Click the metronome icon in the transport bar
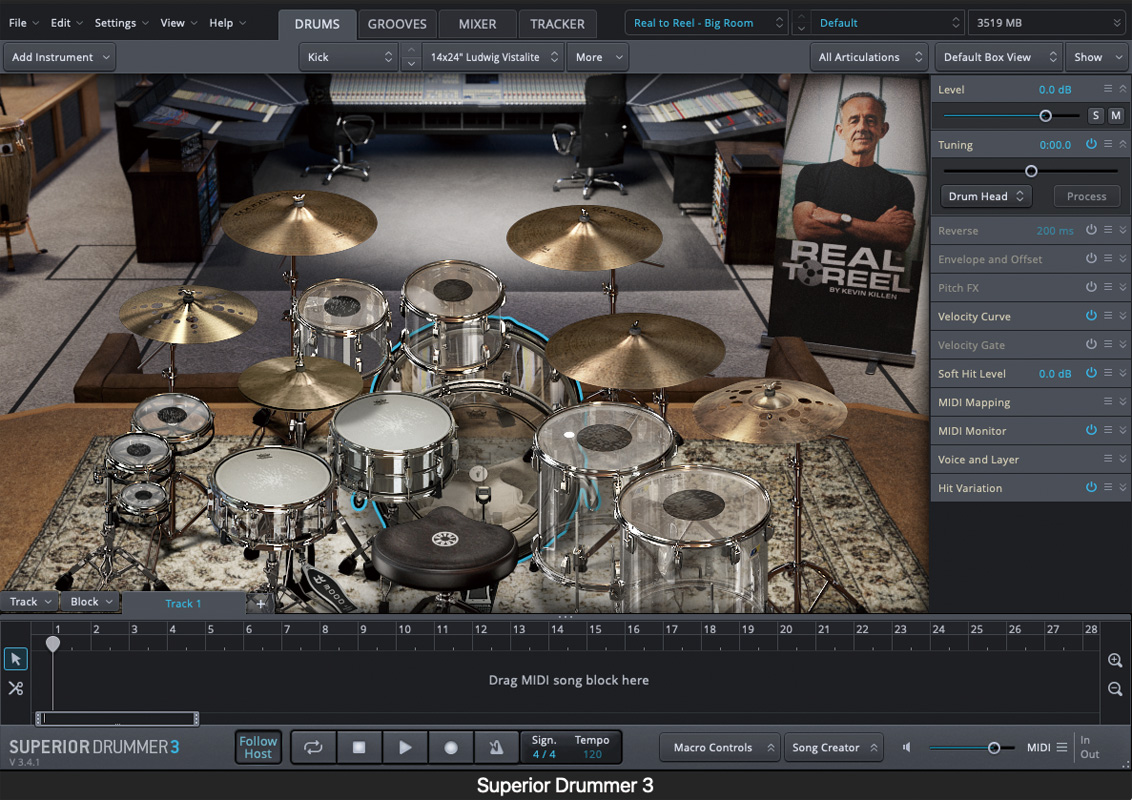The height and width of the screenshot is (800, 1132). [x=497, y=746]
